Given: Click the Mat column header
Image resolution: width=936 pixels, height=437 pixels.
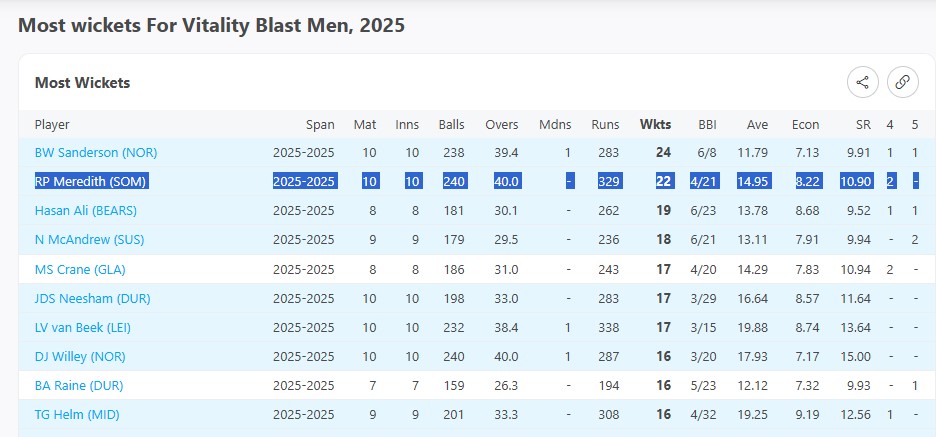Looking at the screenshot, I should 365,125.
